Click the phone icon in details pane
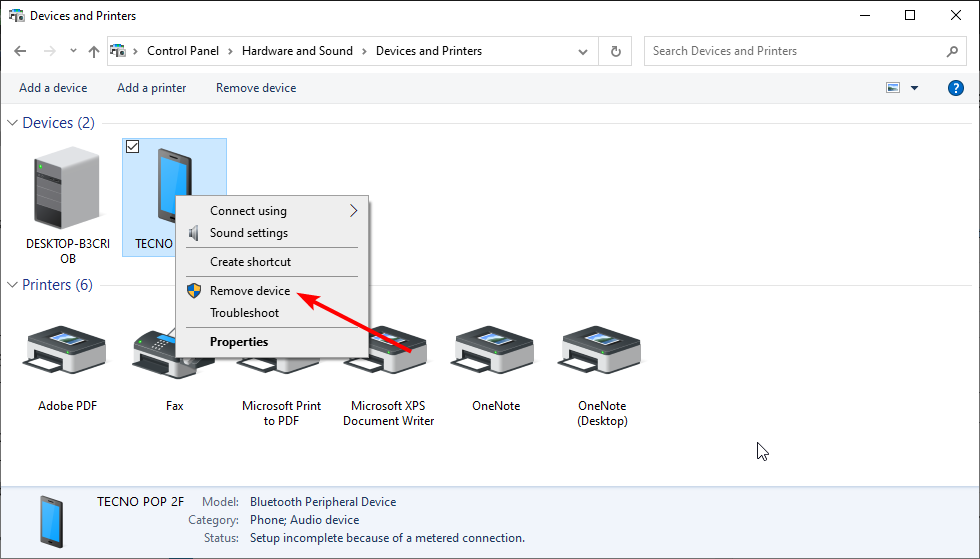The width and height of the screenshot is (980, 559). coord(51,521)
